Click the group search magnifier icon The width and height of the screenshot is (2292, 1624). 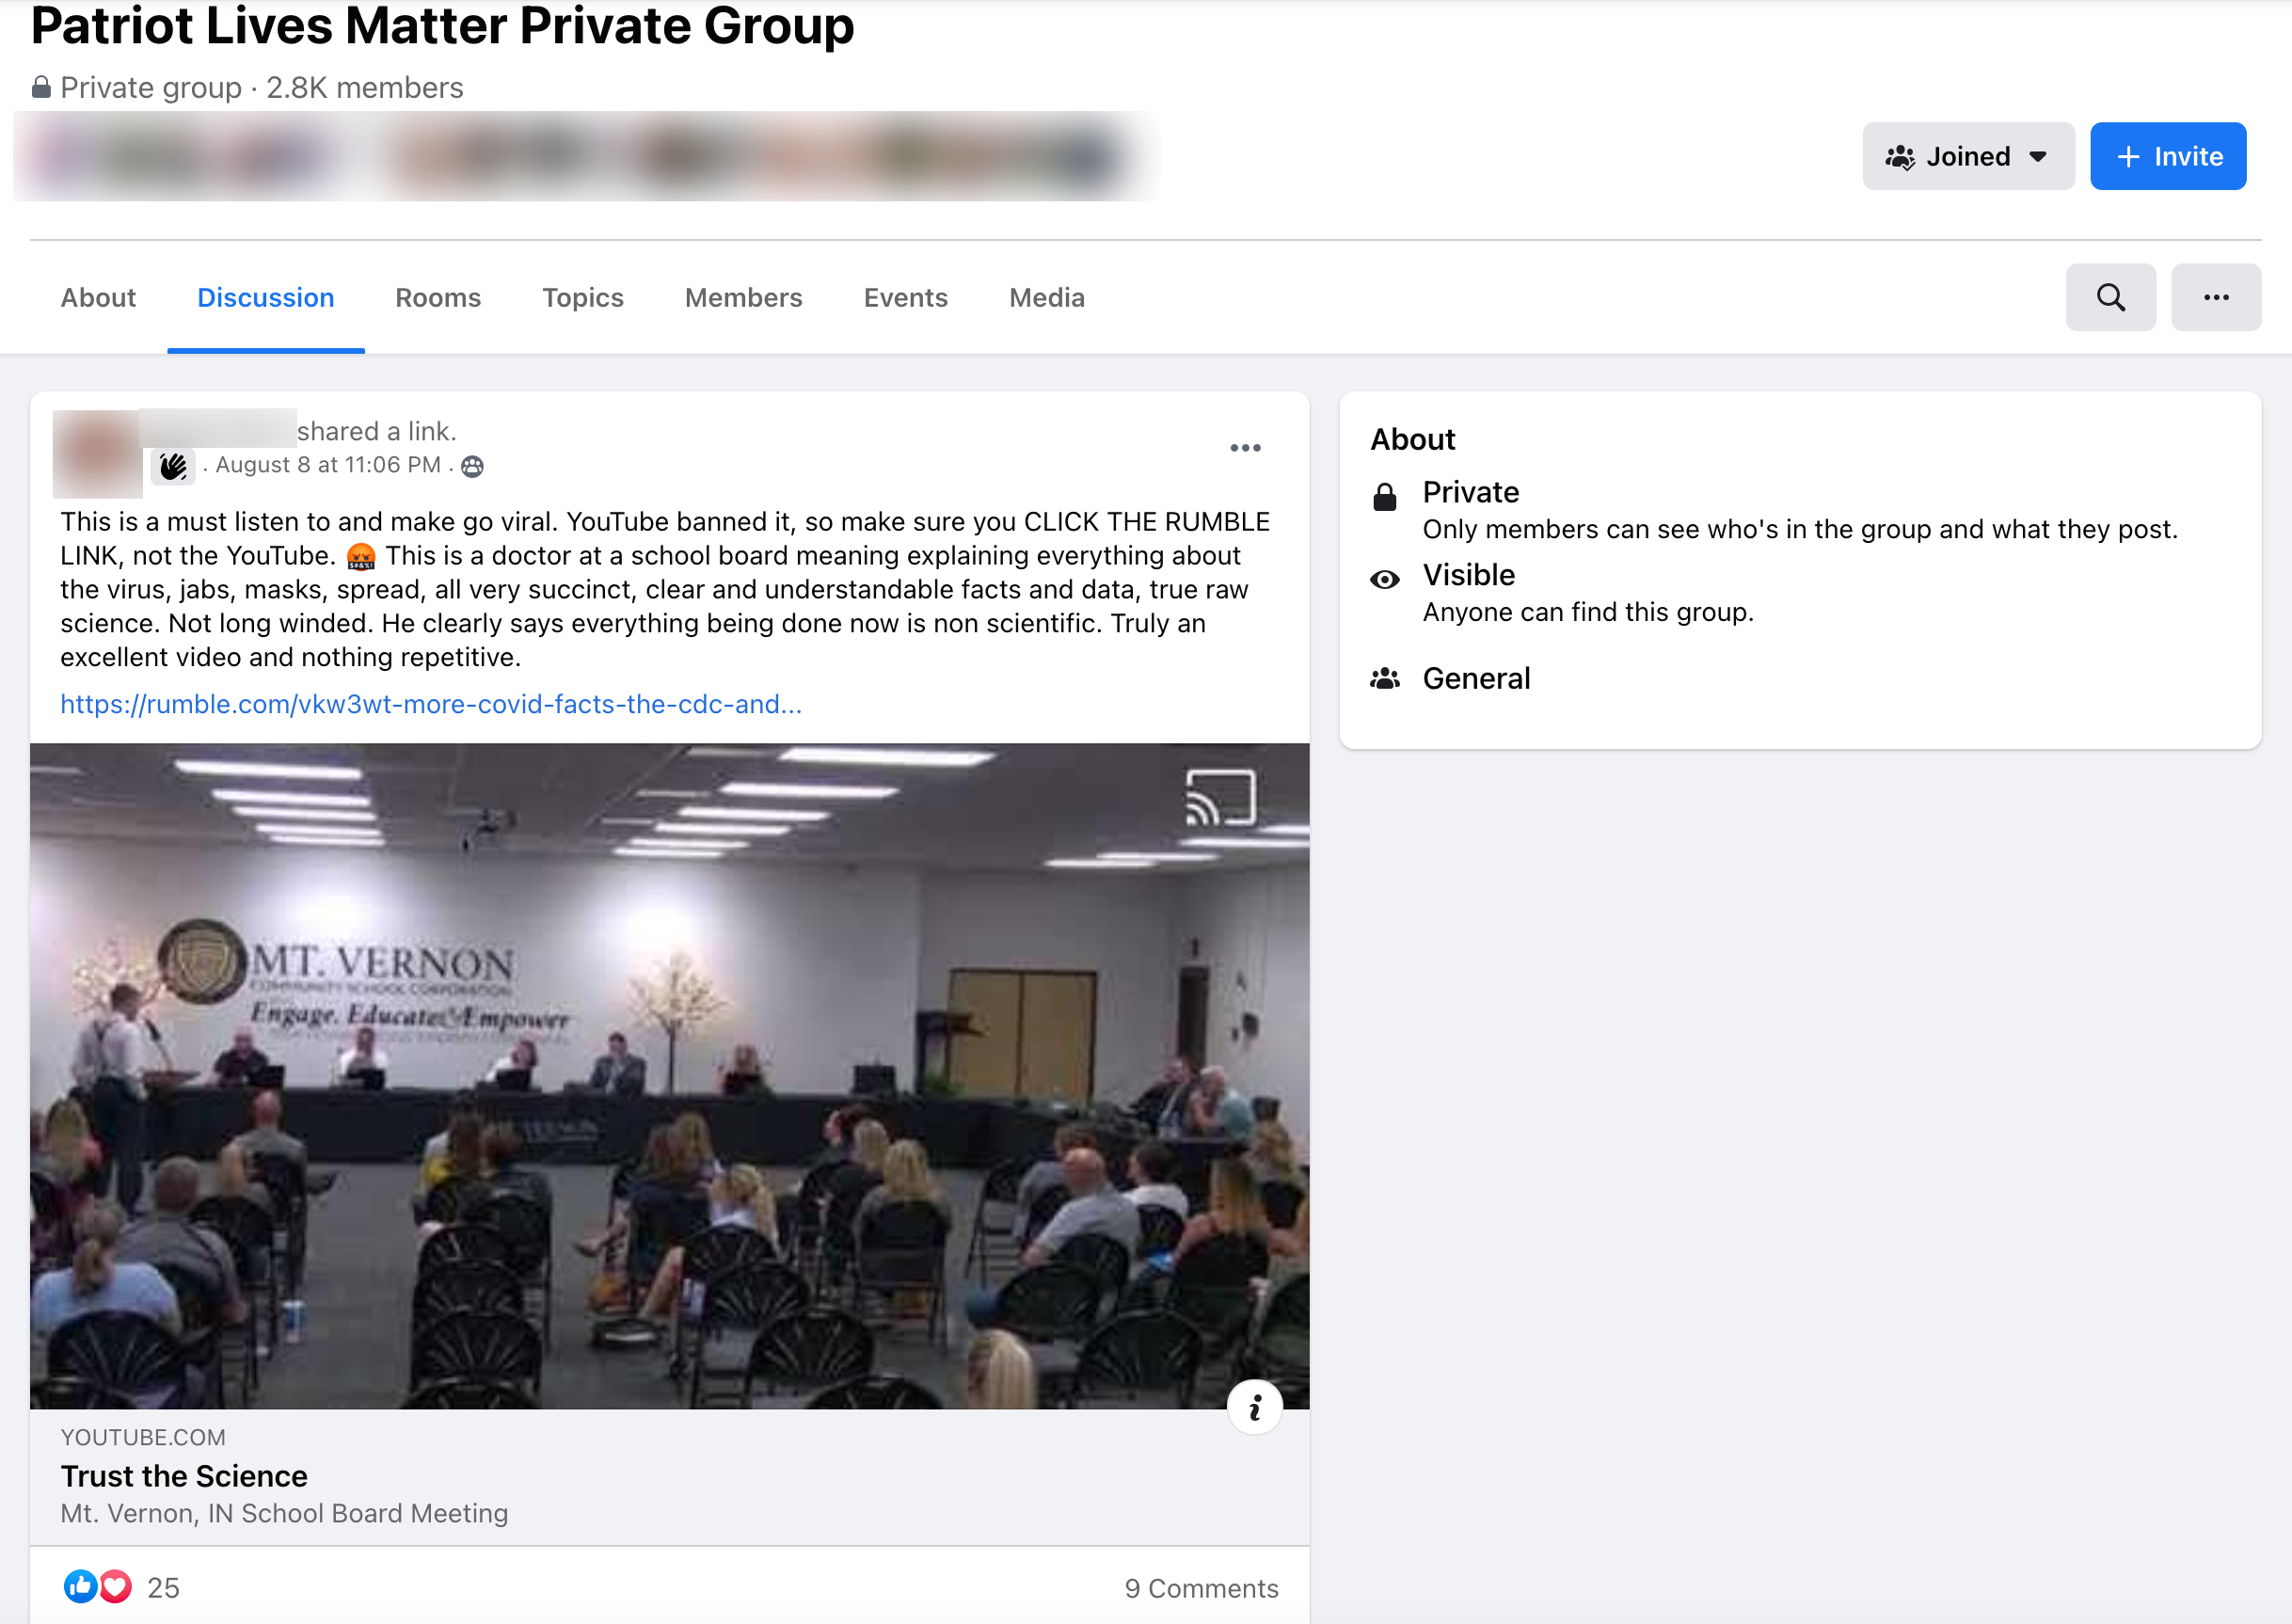(x=2110, y=297)
